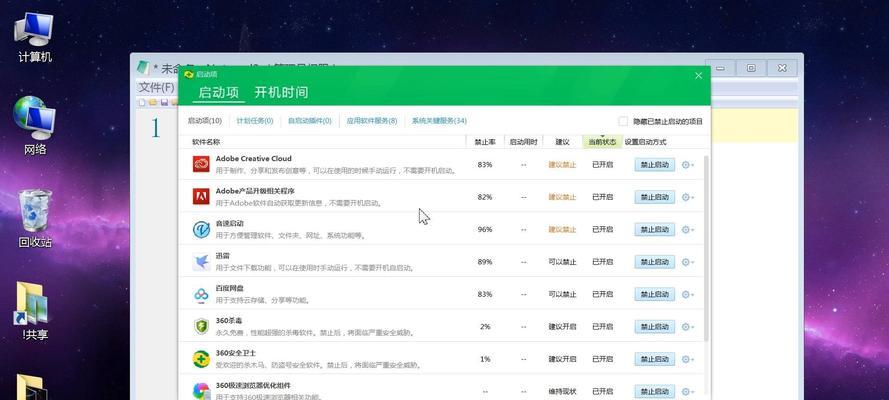Click 禁止启动 for 百度网盘
The height and width of the screenshot is (400, 889).
655,295
